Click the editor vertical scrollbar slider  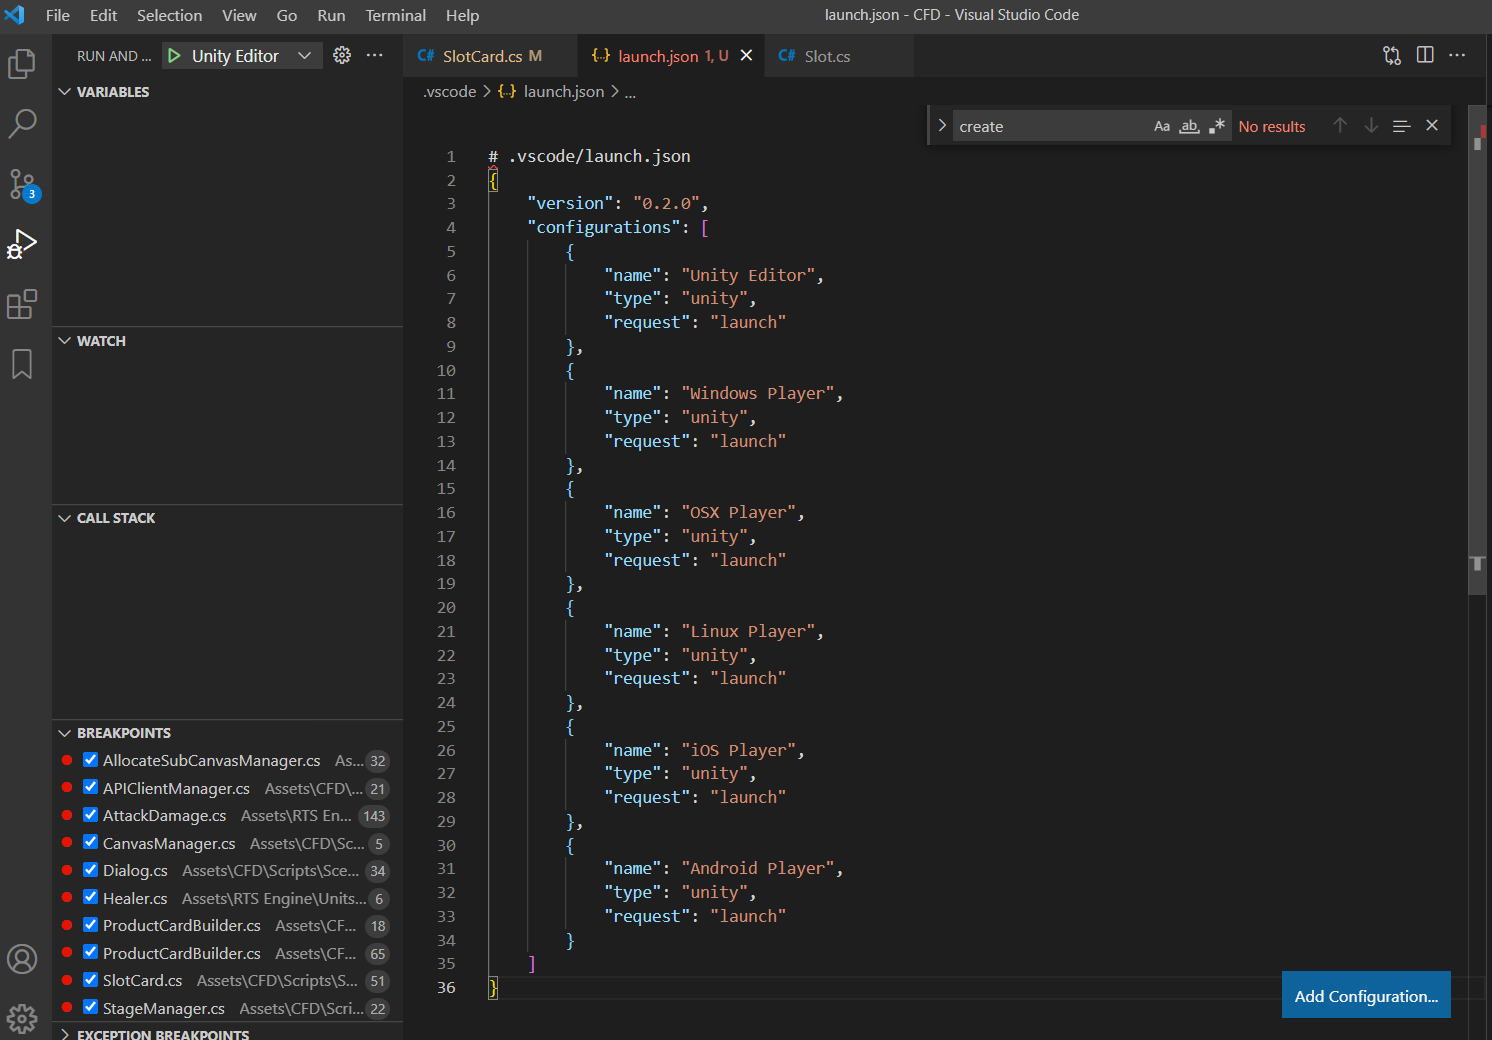[x=1477, y=350]
